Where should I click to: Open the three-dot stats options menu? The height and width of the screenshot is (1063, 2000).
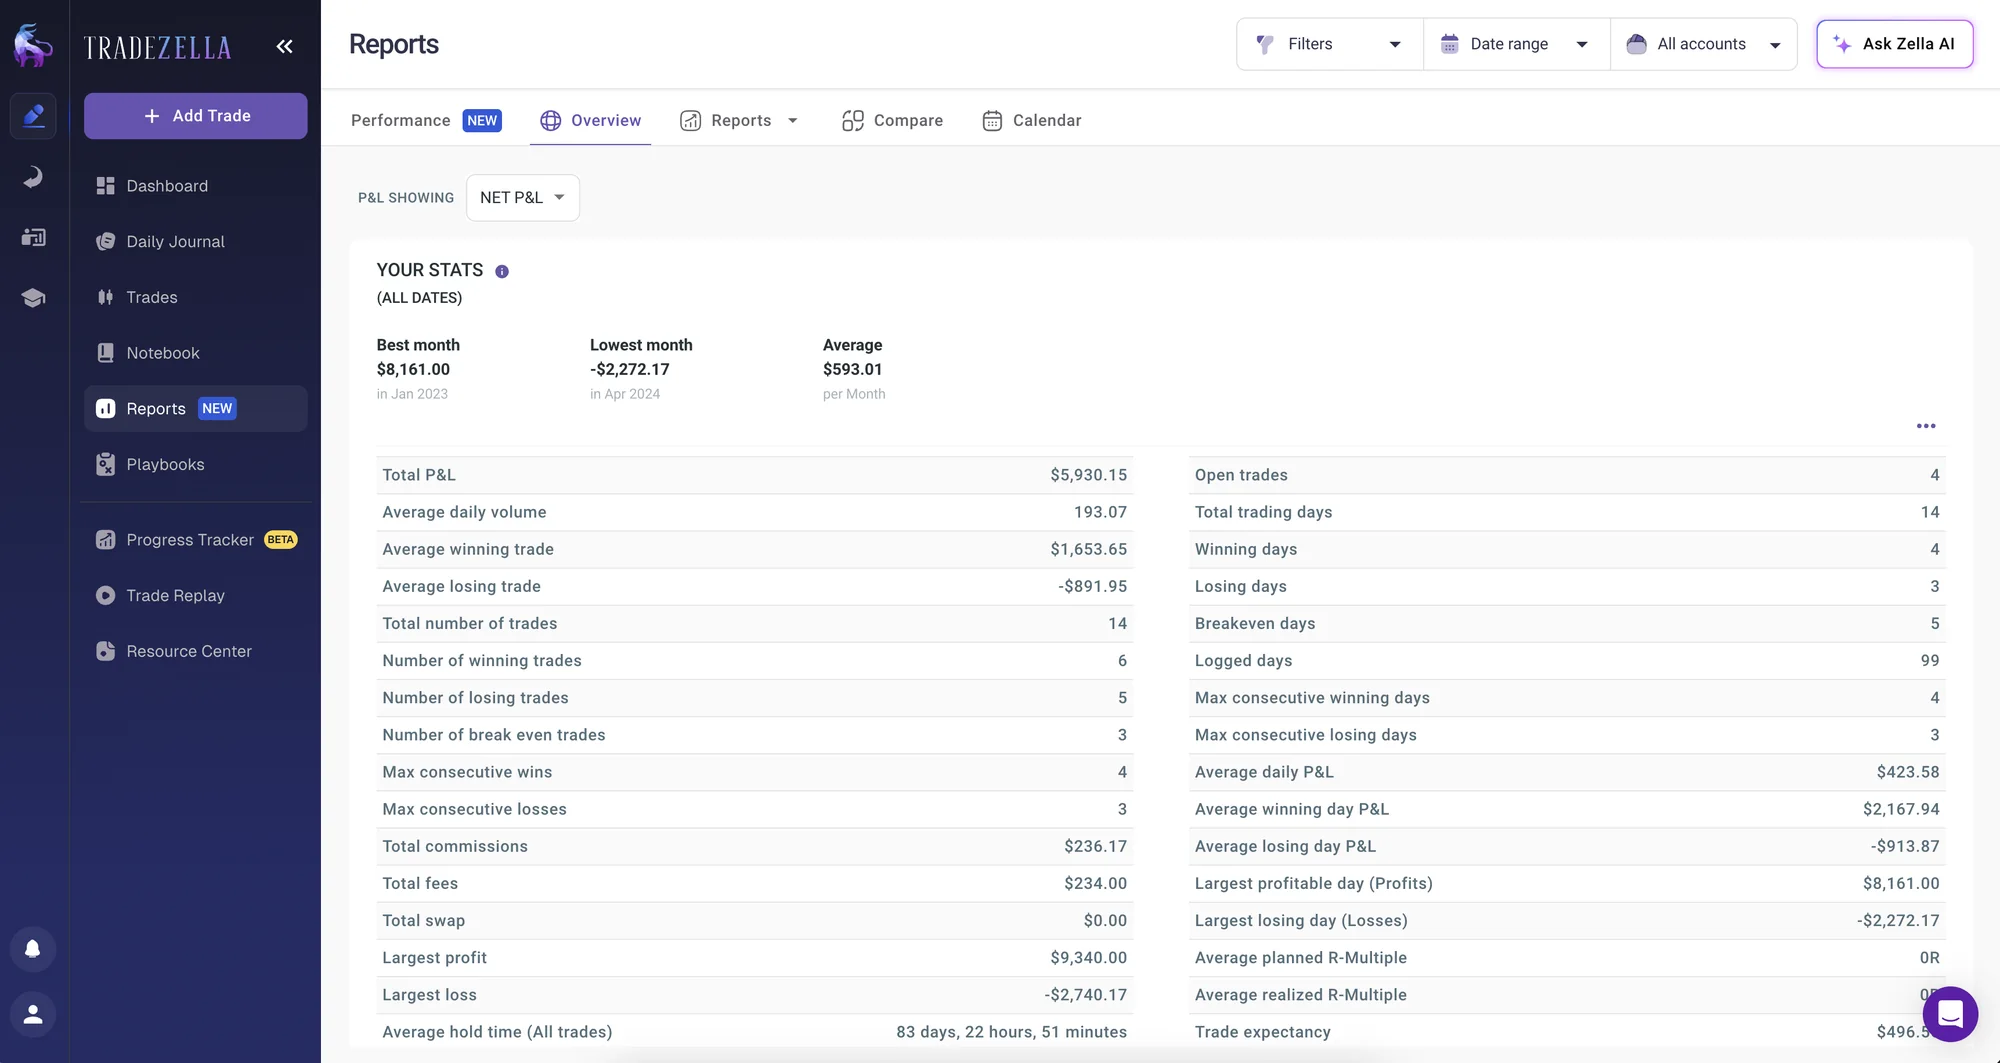point(1926,426)
